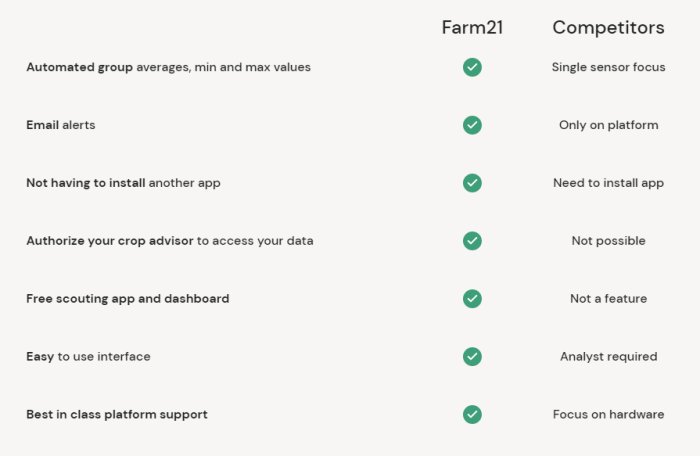Viewport: 700px width, 456px height.
Task: Click checkmark for Free scouting app row
Action: (472, 298)
